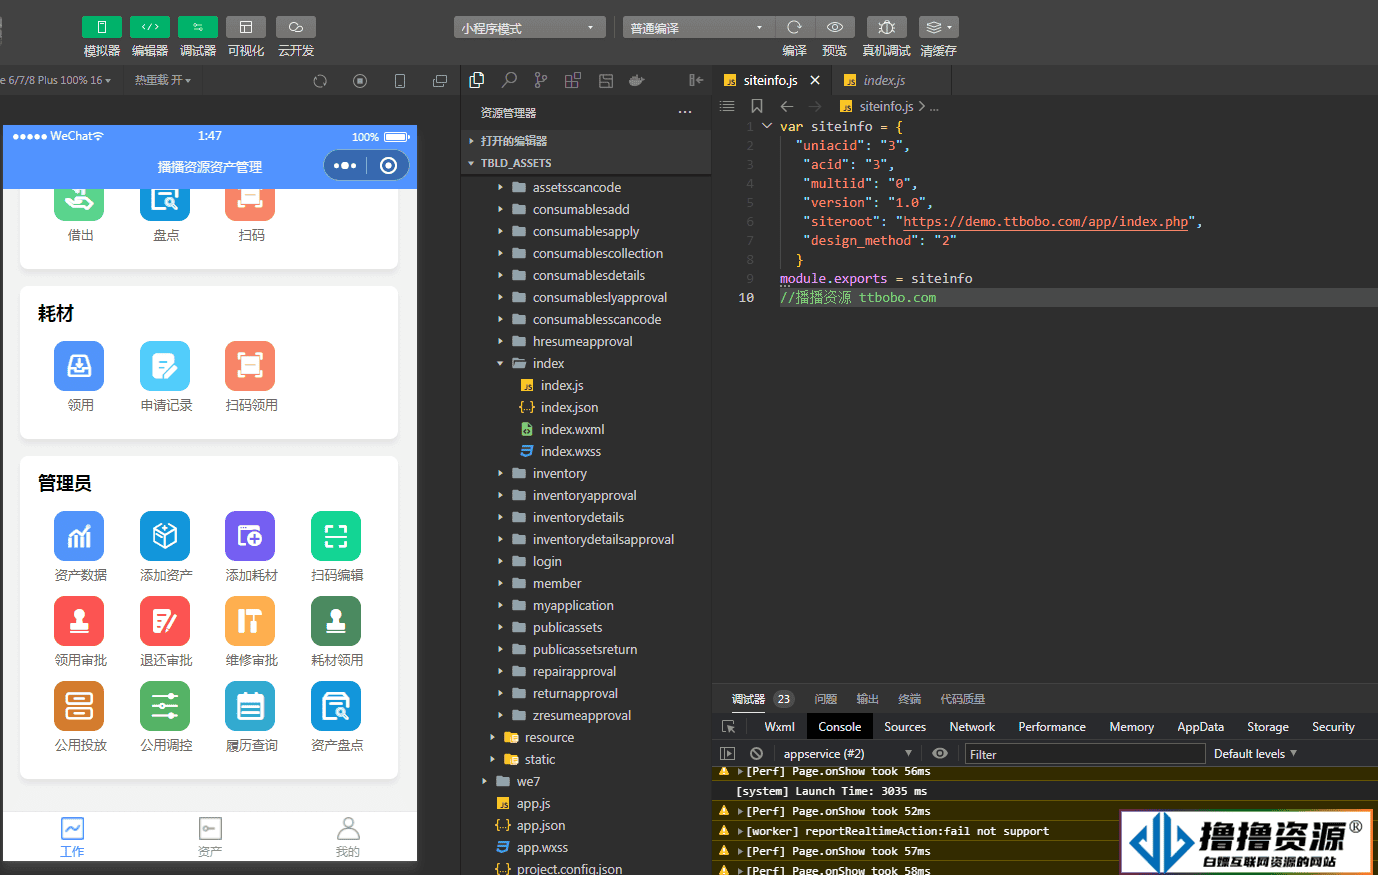Open the 问题 problems panel tab

pyautogui.click(x=826, y=699)
